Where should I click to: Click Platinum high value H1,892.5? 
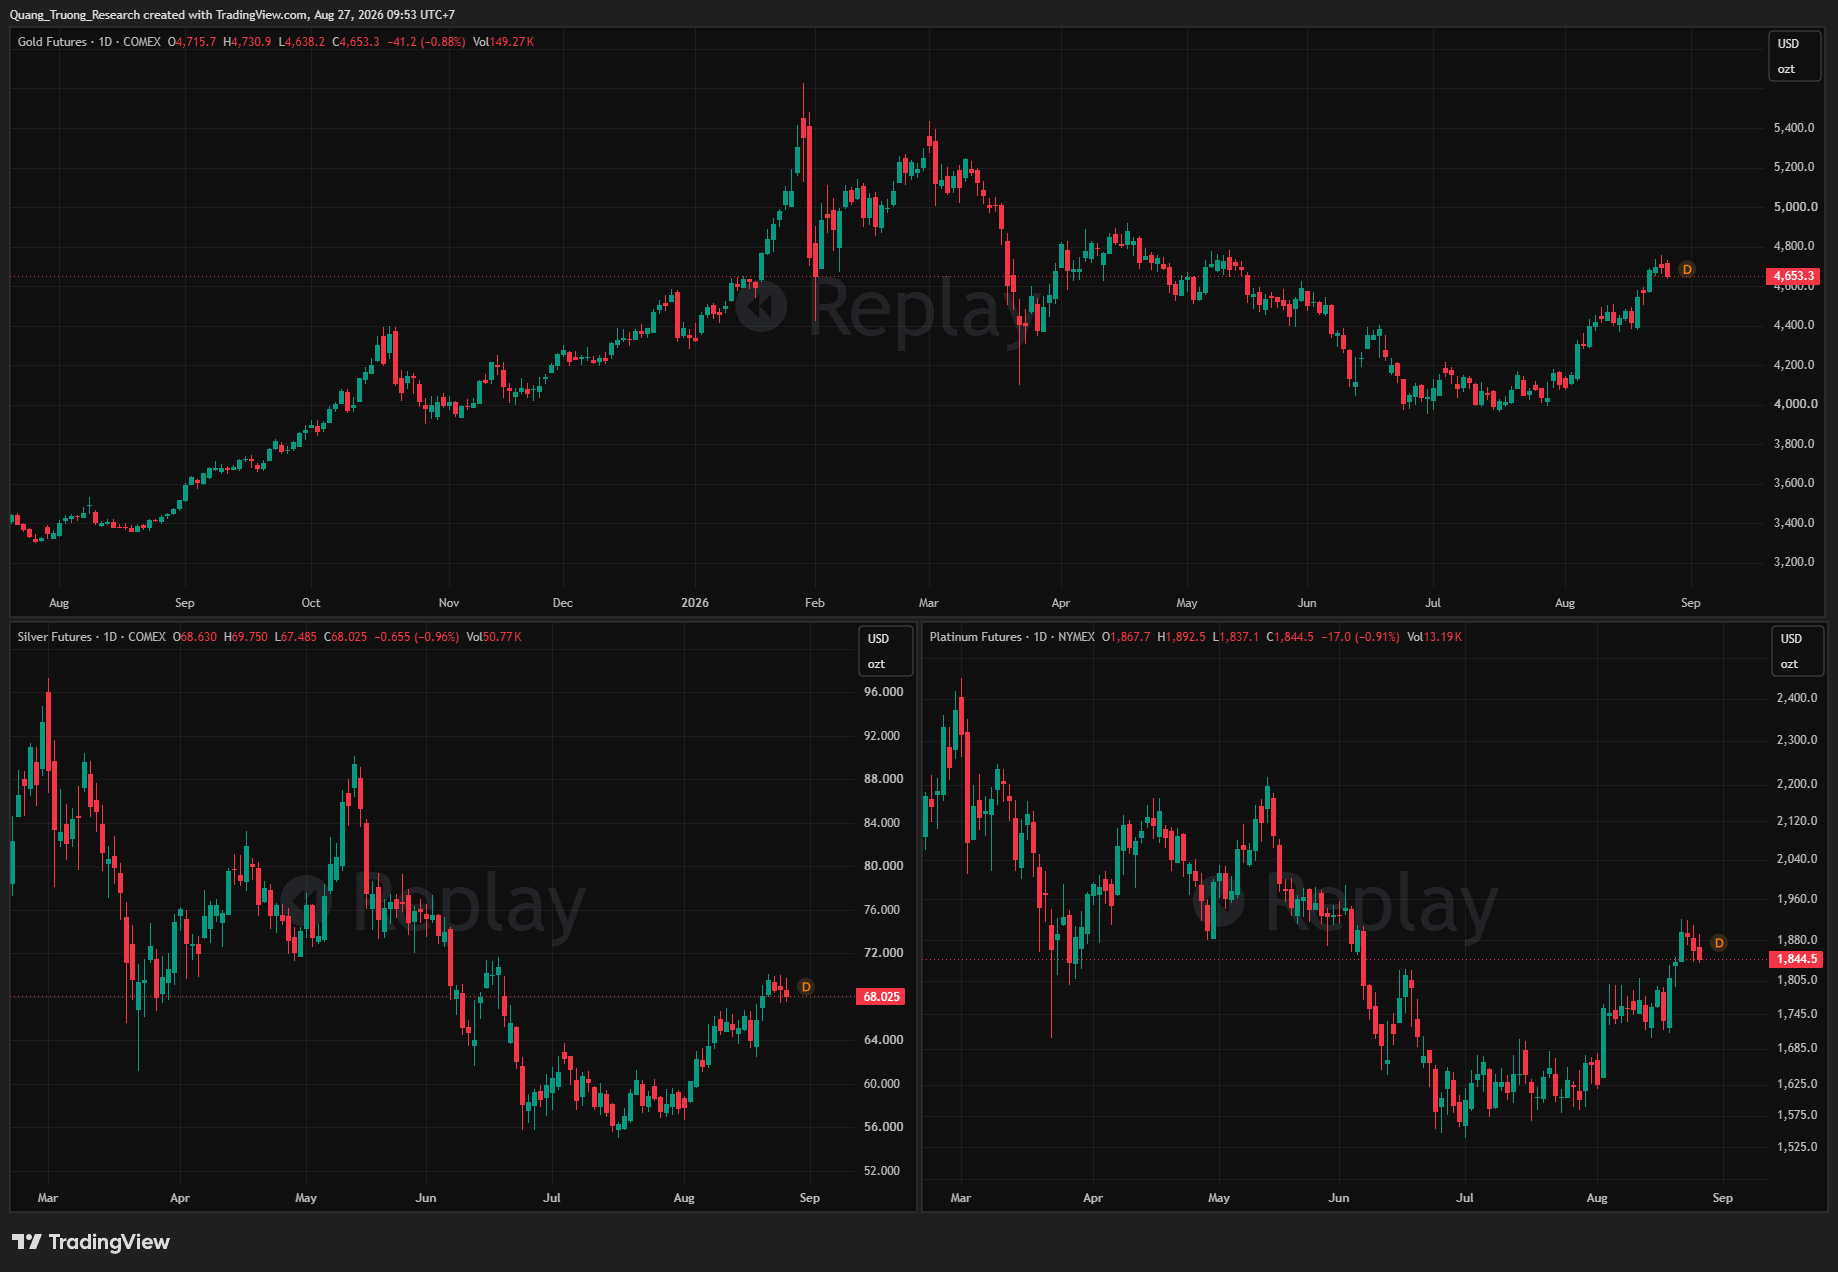tap(1181, 637)
